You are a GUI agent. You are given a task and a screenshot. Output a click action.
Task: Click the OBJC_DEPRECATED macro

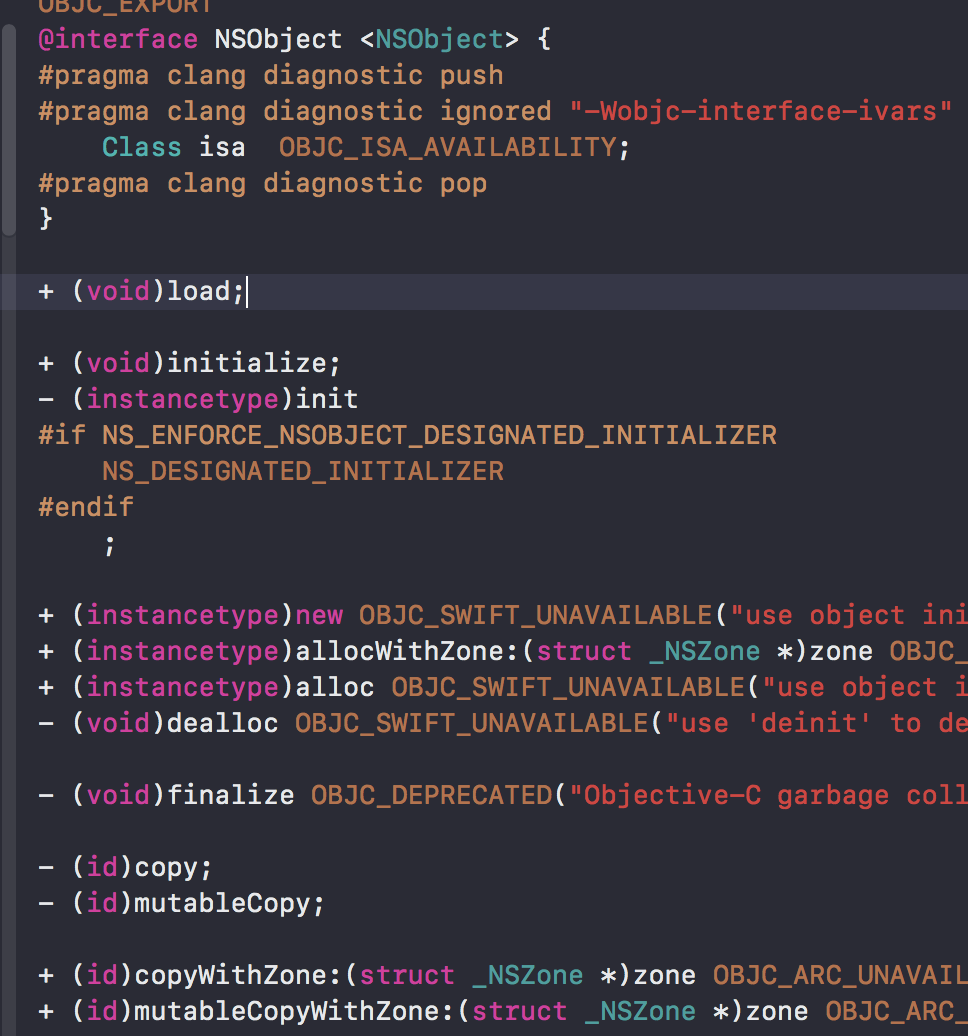[431, 796]
